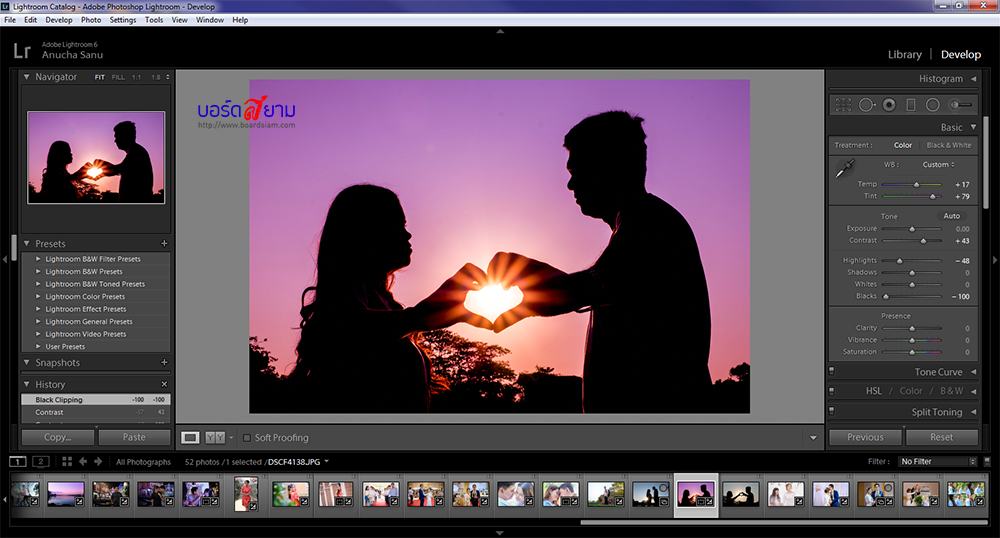Screen dimensions: 1000x538
Task: Open the No Filter dropdown
Action: (x=937, y=462)
